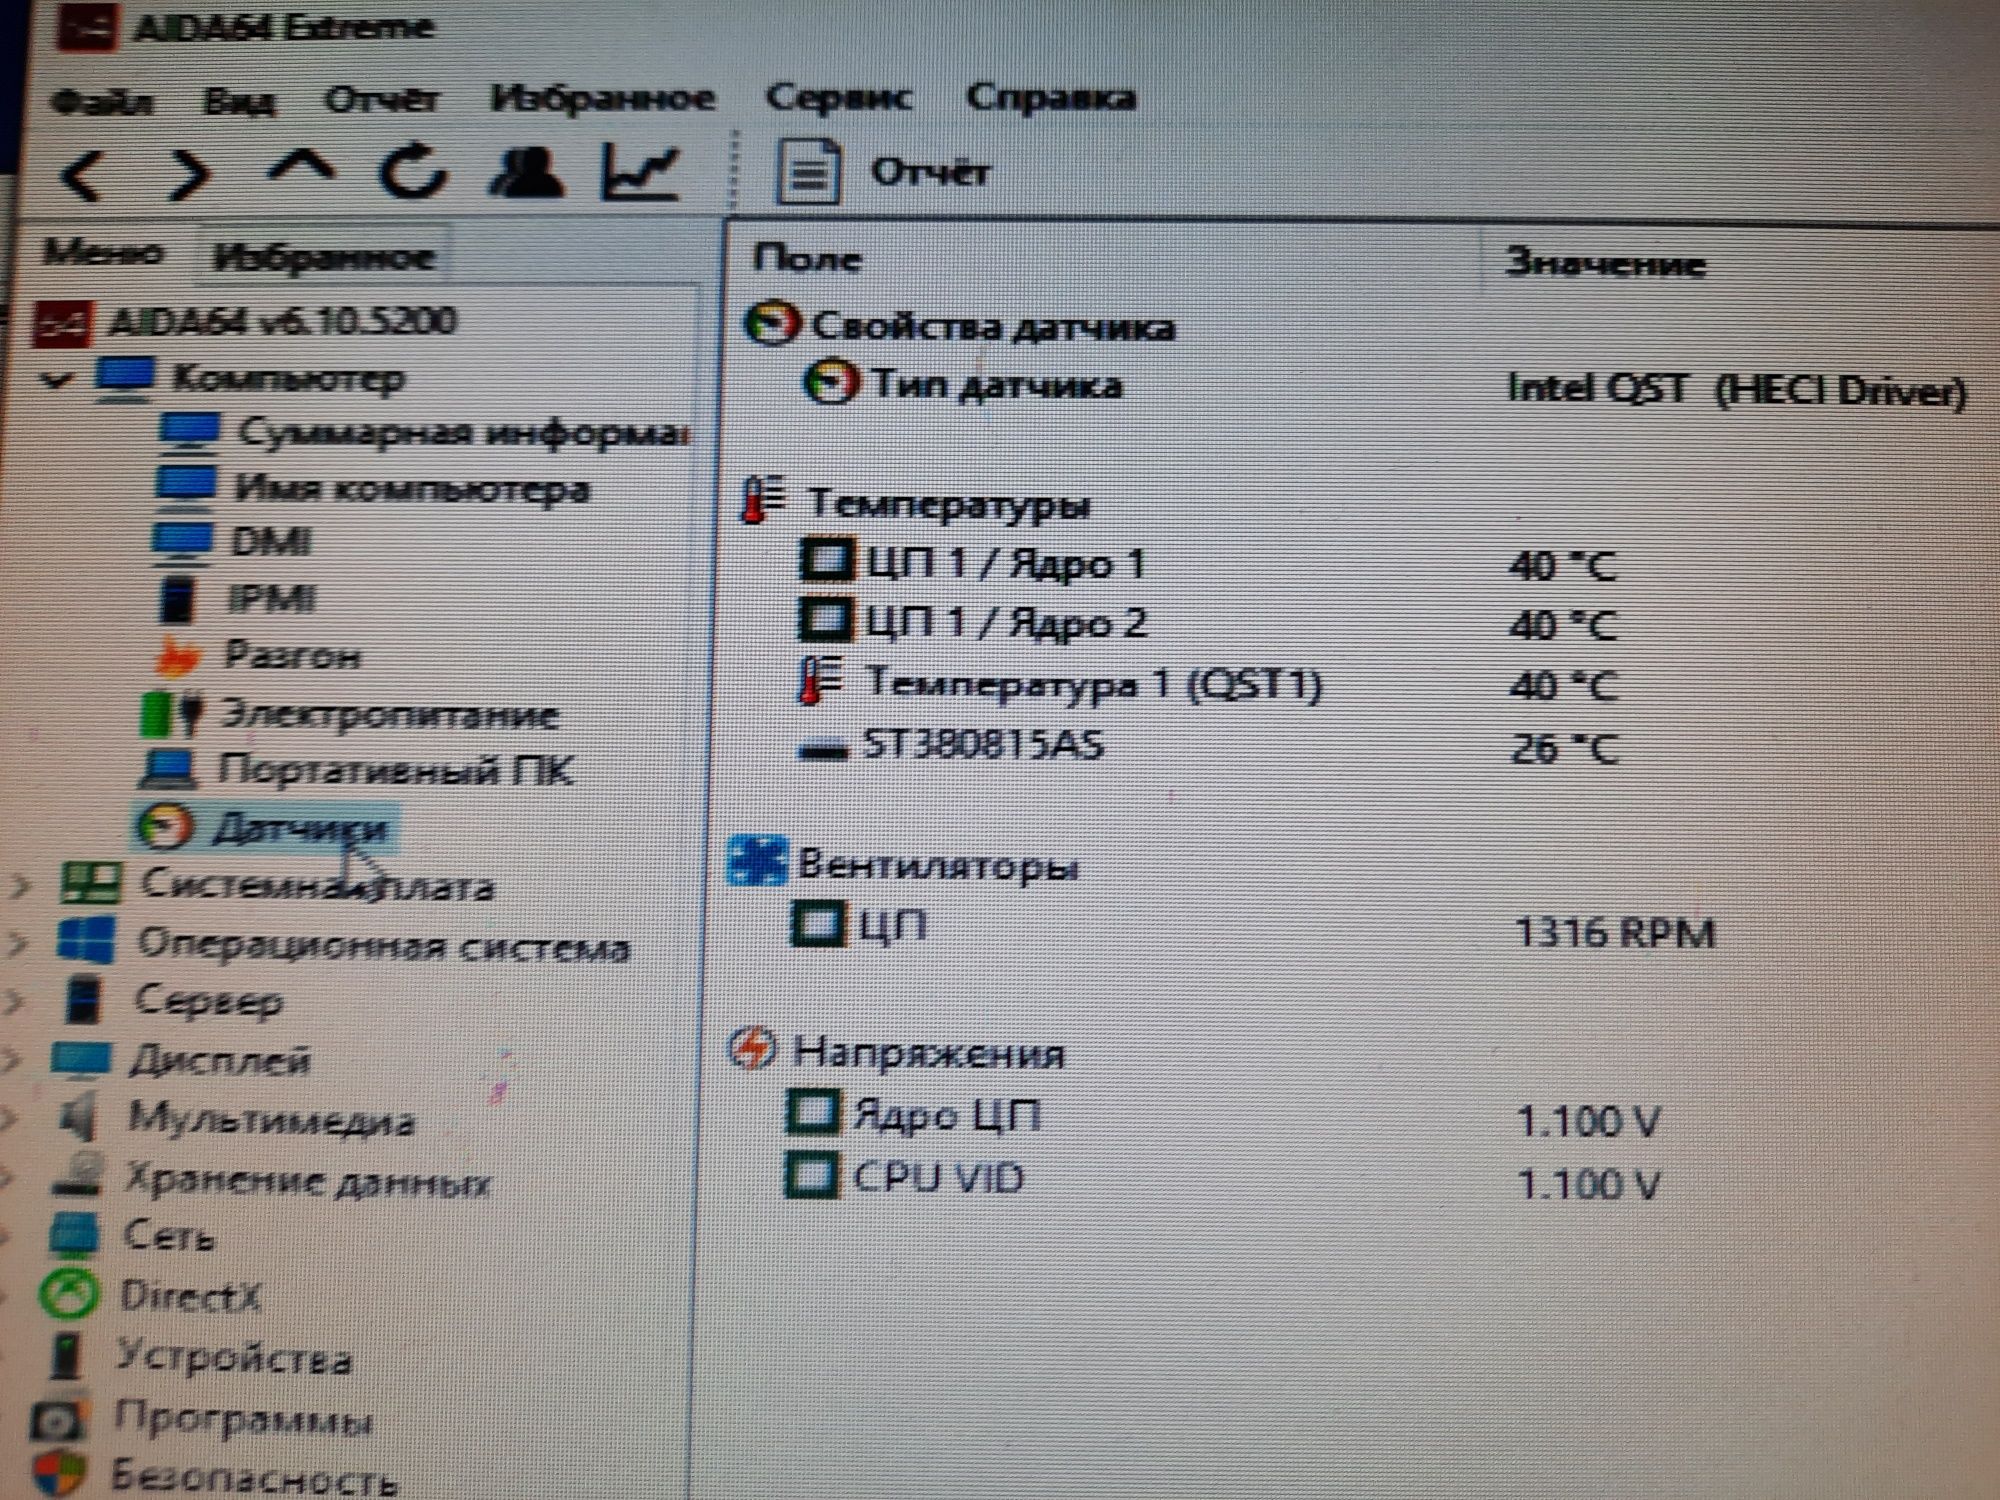Image resolution: width=2000 pixels, height=1500 pixels.
Task: Select Сеть in the tree
Action: pyautogui.click(x=169, y=1236)
